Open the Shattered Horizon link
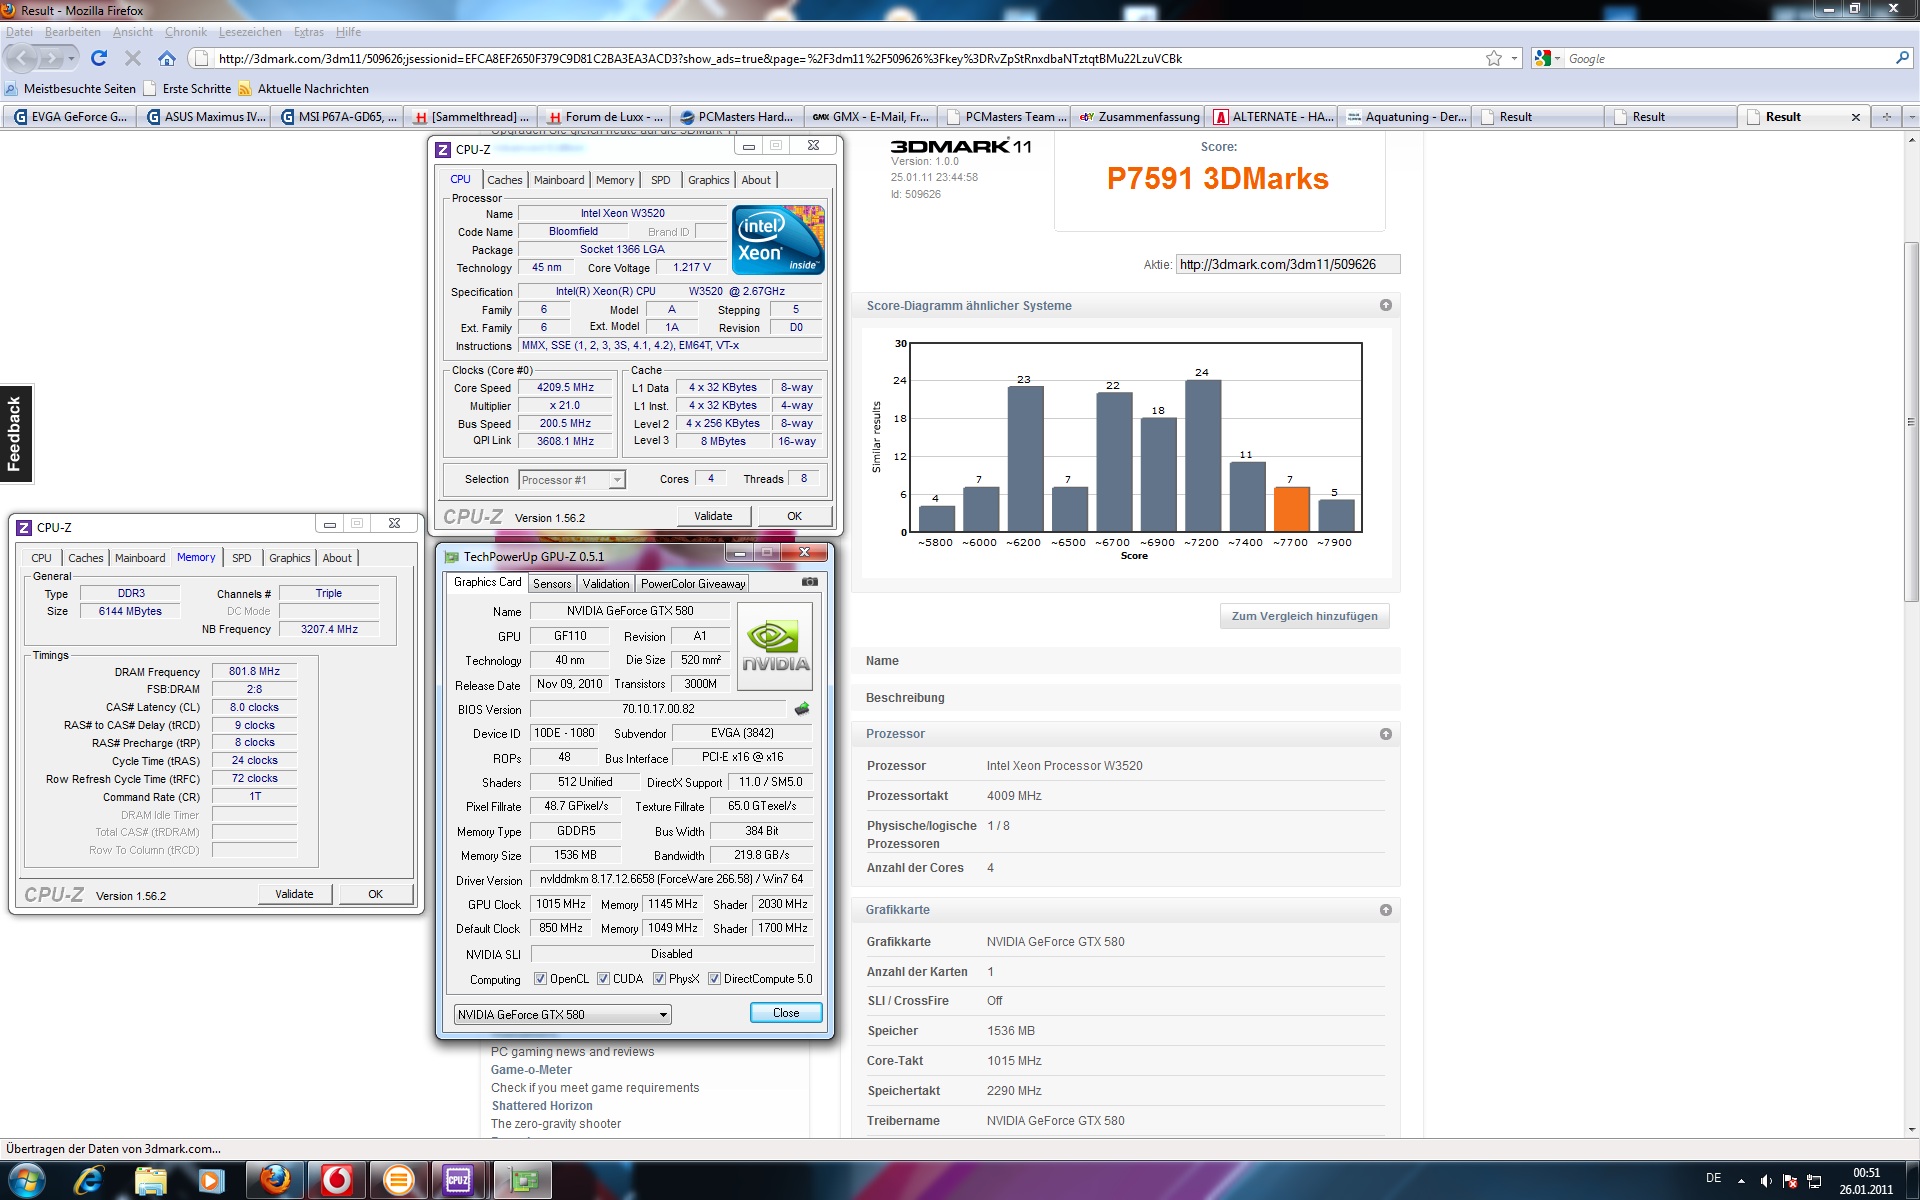The image size is (1920, 1200). 542,1106
